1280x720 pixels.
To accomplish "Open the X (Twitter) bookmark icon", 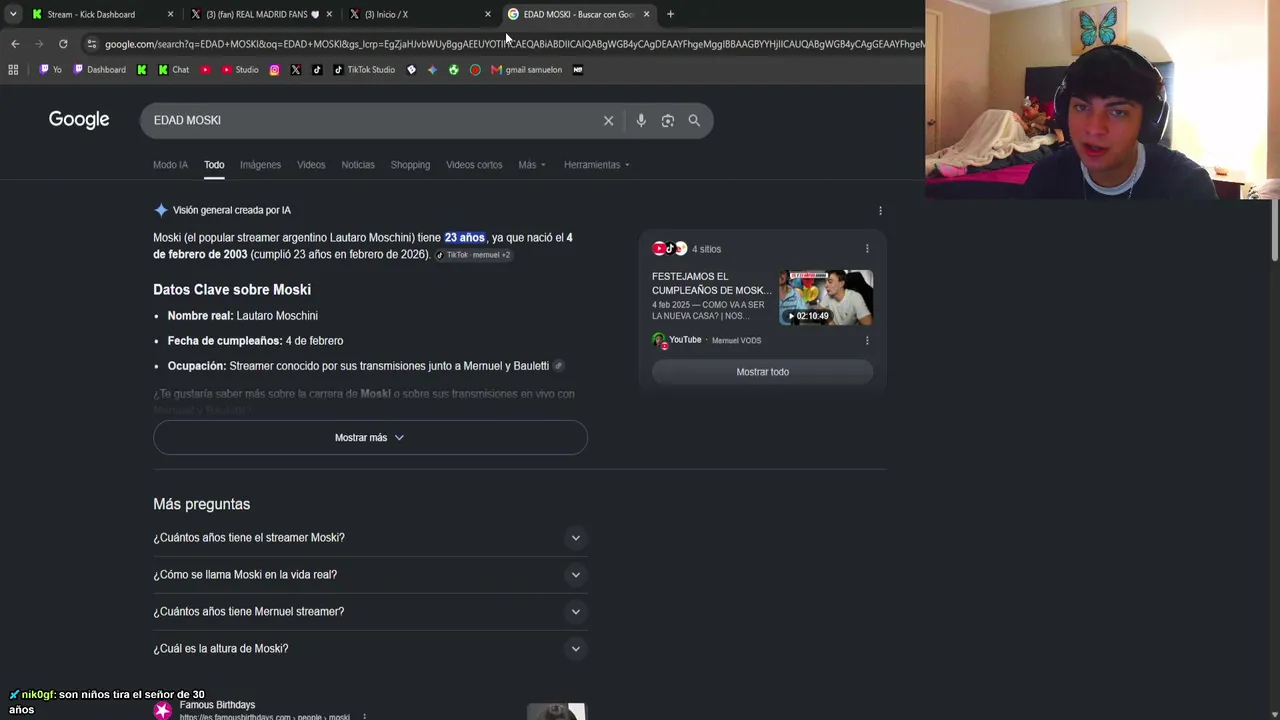I will pyautogui.click(x=296, y=70).
